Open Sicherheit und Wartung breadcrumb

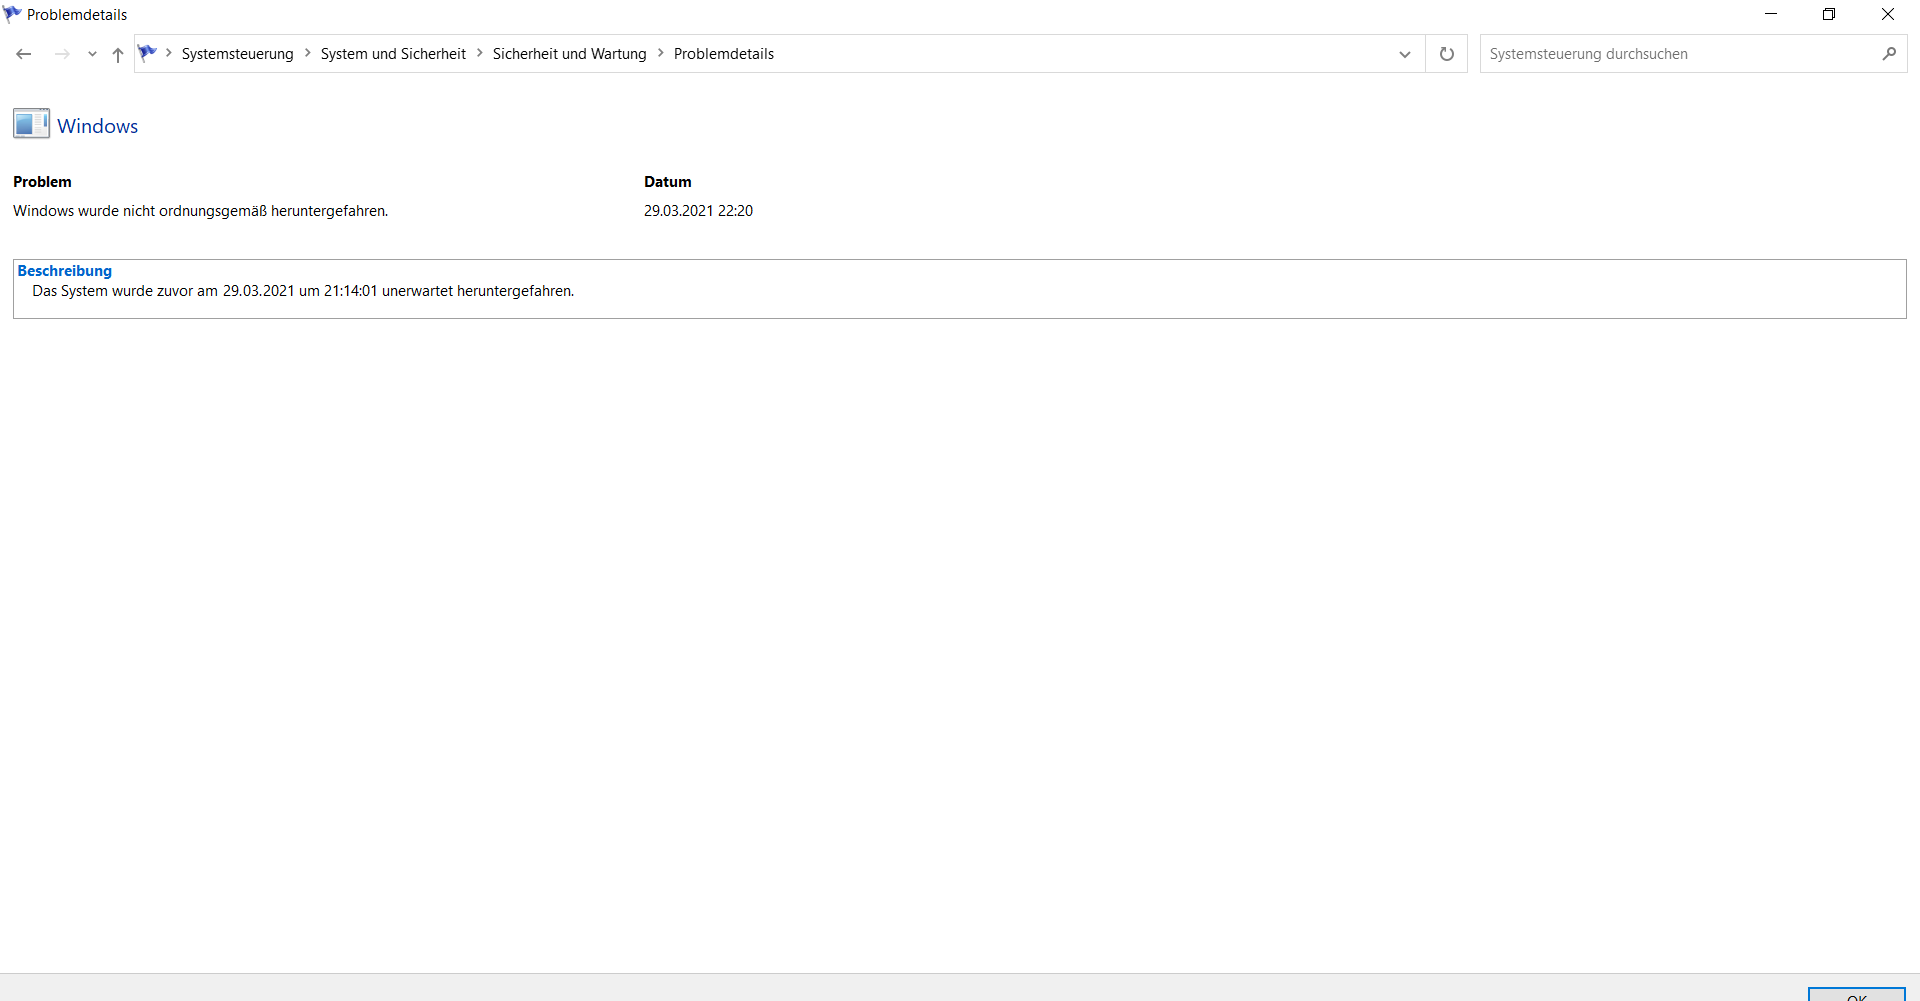[x=570, y=54]
